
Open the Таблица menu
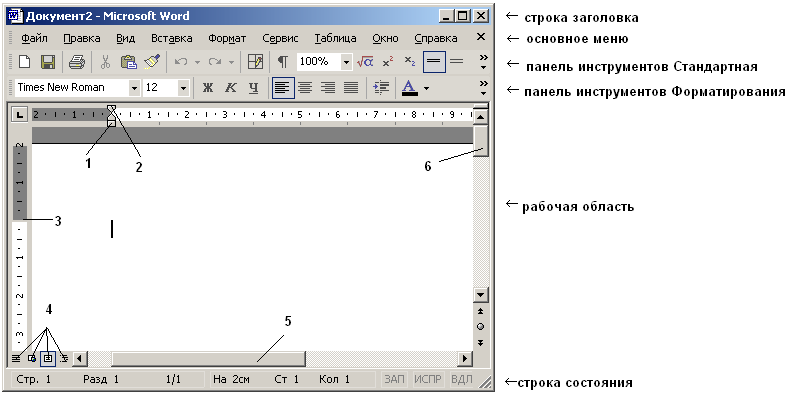point(335,38)
